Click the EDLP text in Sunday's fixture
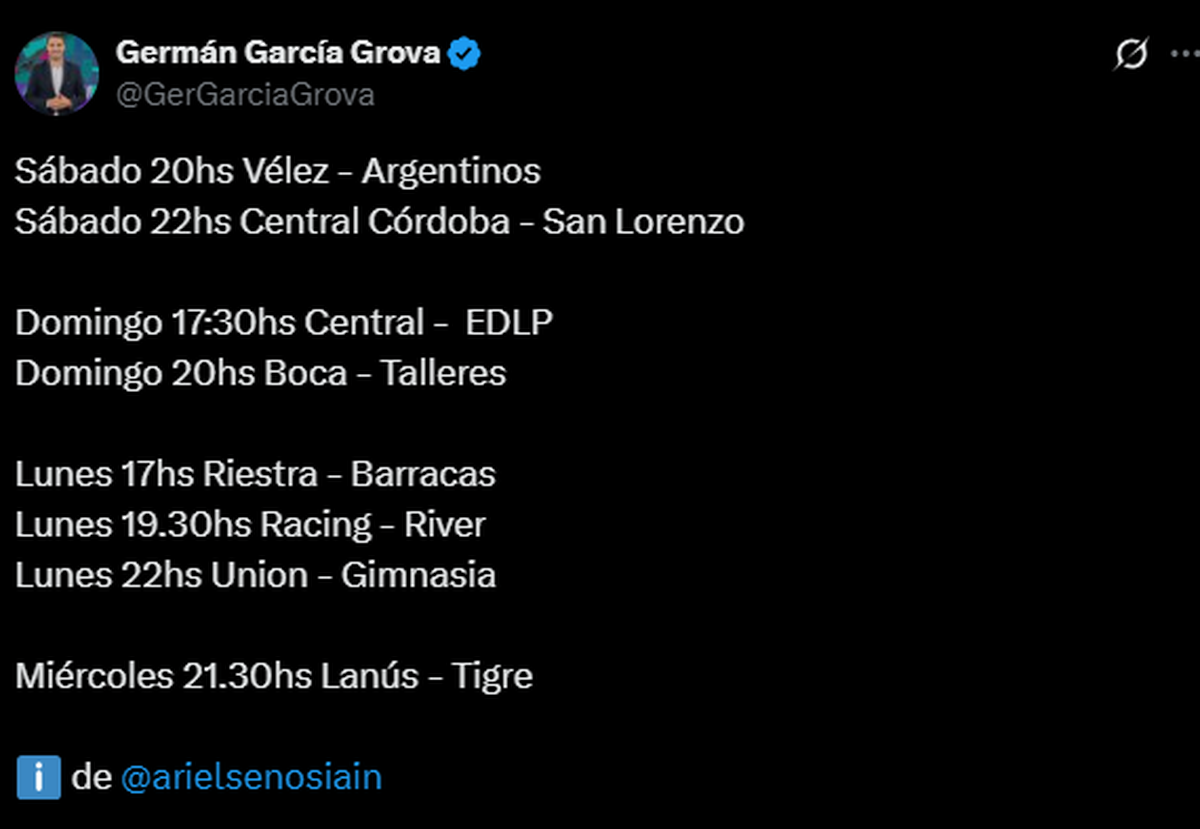1200x829 pixels. [509, 323]
